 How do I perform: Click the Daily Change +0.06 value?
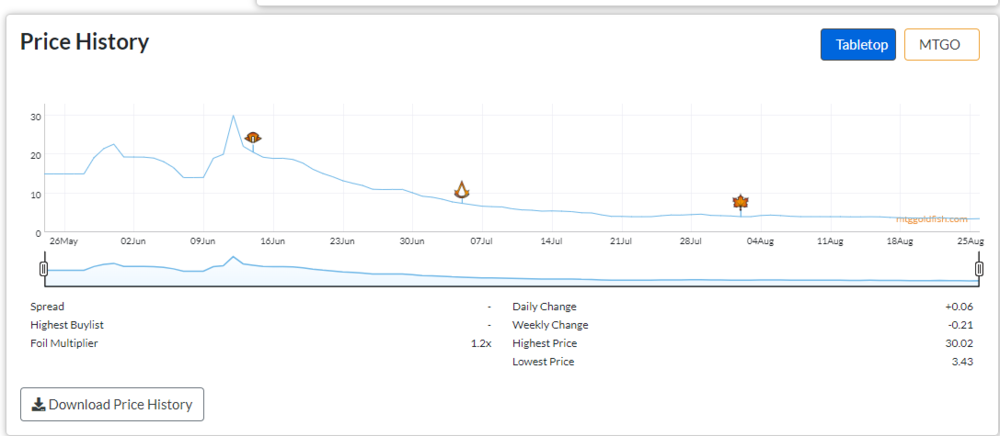(963, 307)
